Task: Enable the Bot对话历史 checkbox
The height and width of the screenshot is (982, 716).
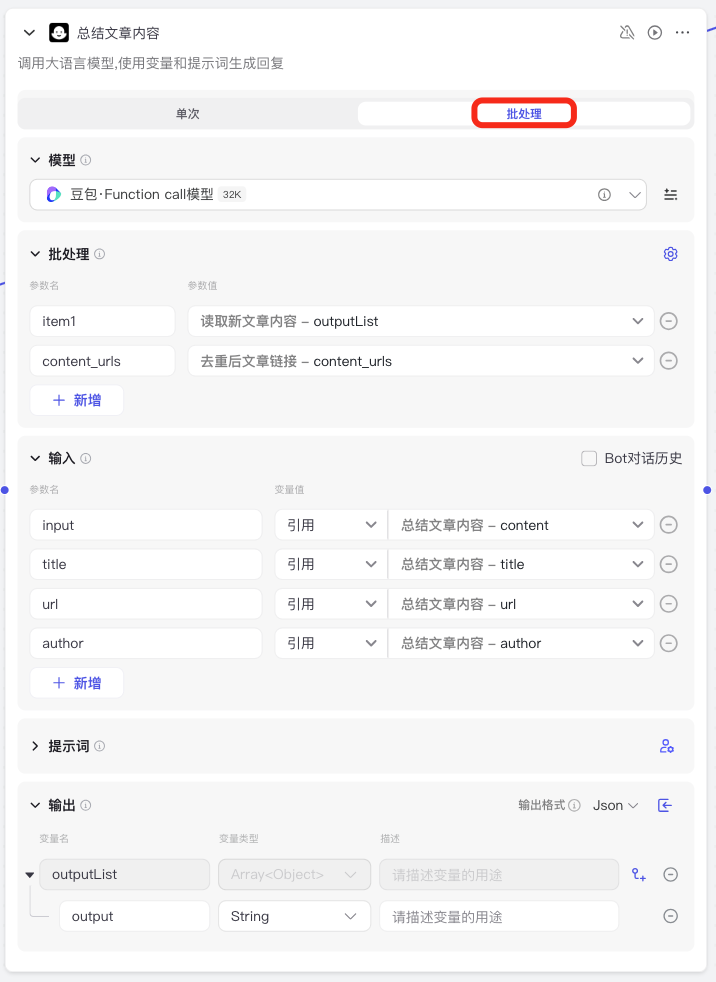Action: (x=589, y=458)
